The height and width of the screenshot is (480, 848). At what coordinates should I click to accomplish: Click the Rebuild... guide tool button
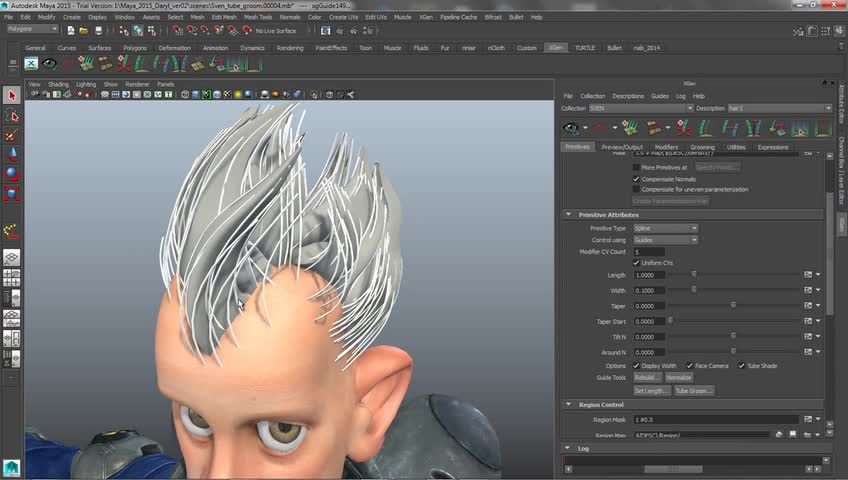[646, 378]
